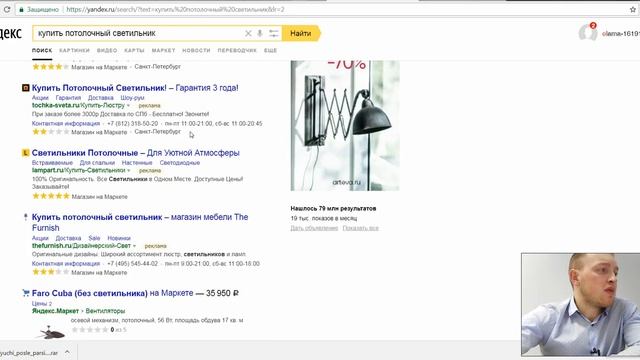
Task: Click the Найти search button
Action: [x=301, y=33]
